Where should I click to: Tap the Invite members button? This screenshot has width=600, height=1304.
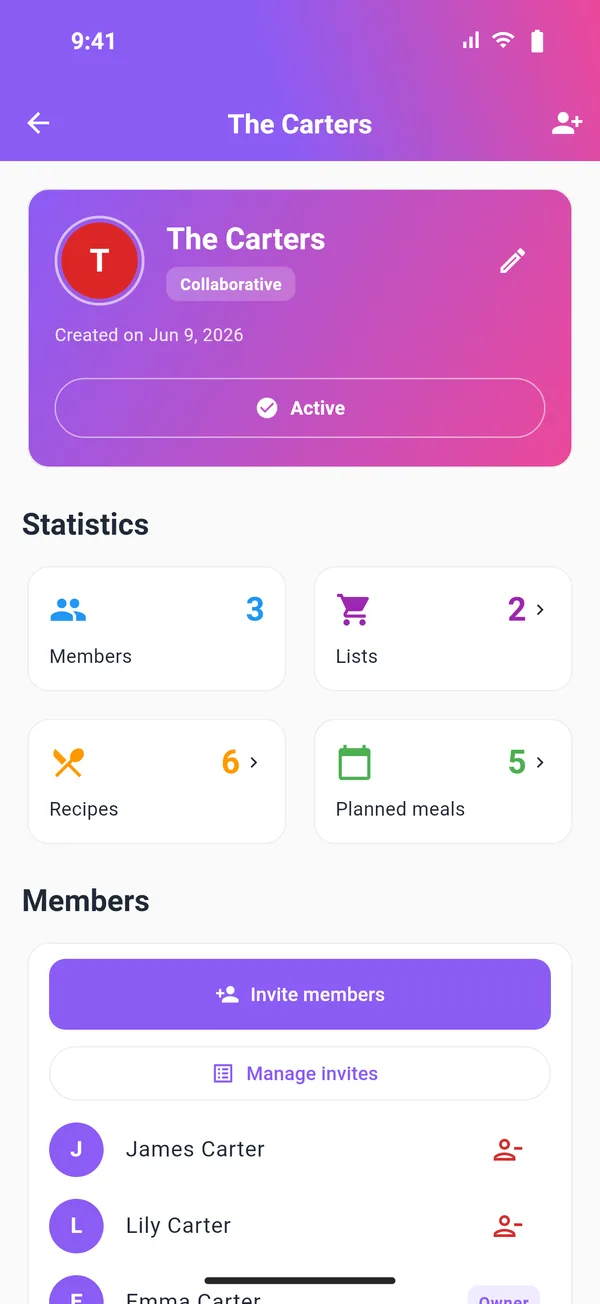pyautogui.click(x=300, y=994)
